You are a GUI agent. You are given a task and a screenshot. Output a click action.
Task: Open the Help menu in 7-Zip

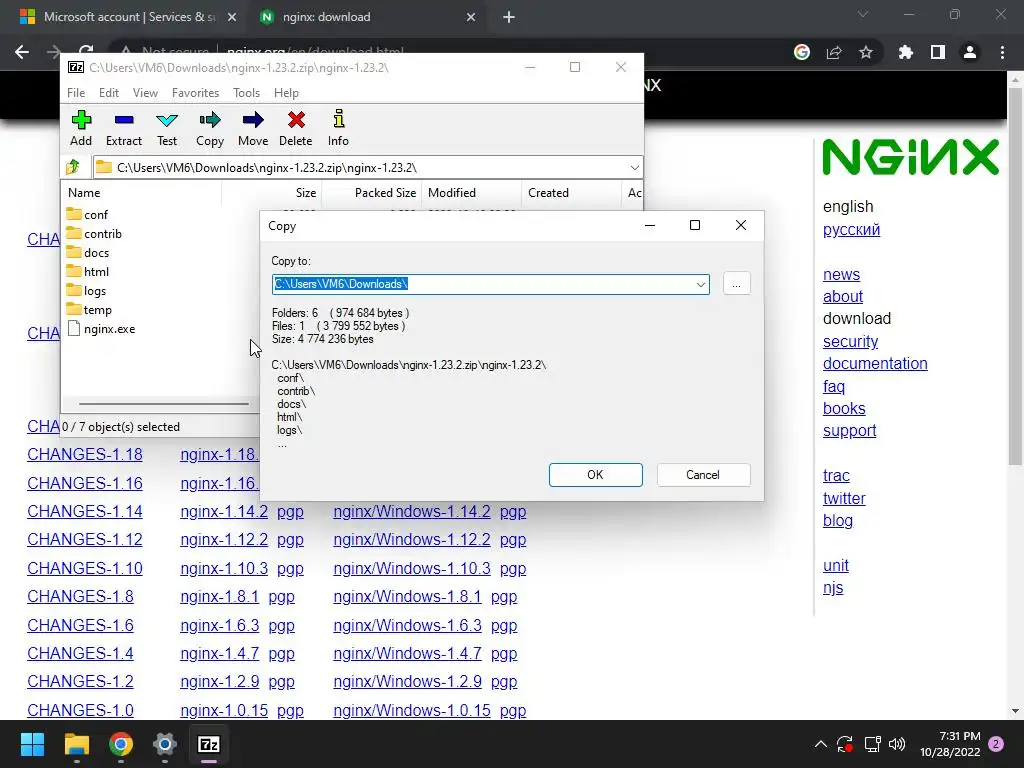[x=286, y=93]
